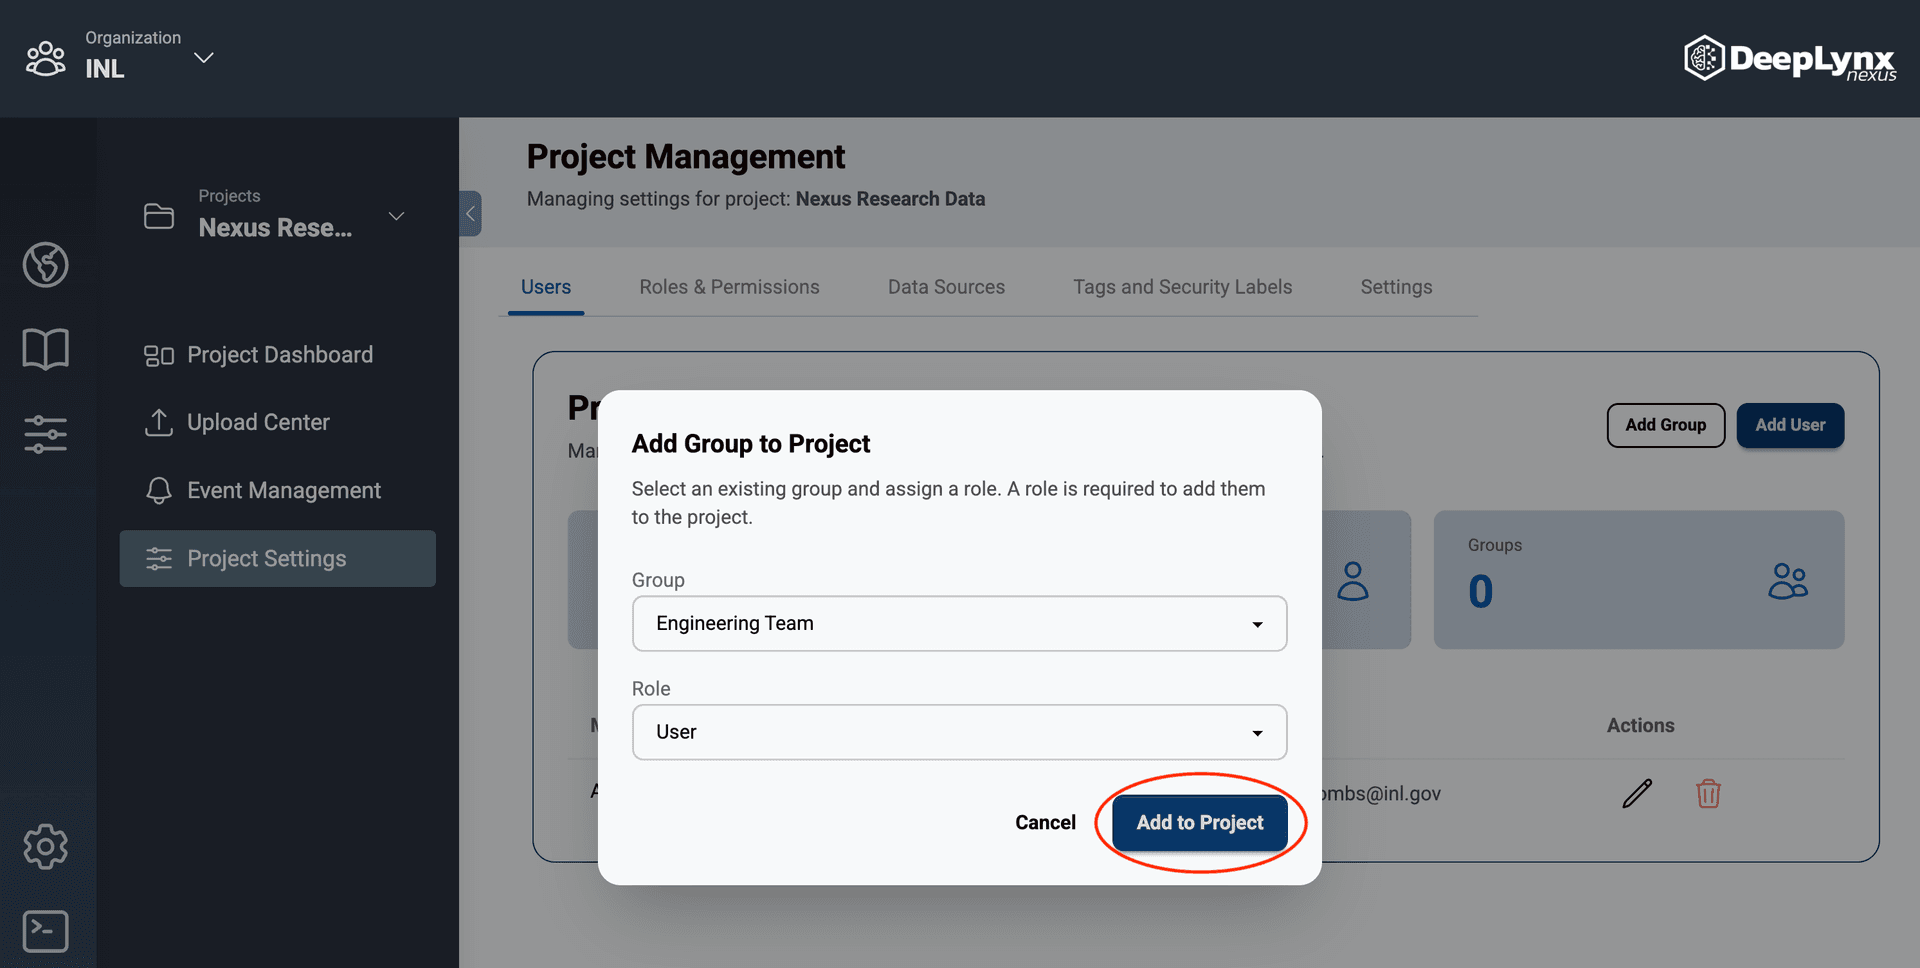The height and width of the screenshot is (968, 1920).
Task: Click the Add to Project button
Action: point(1199,822)
